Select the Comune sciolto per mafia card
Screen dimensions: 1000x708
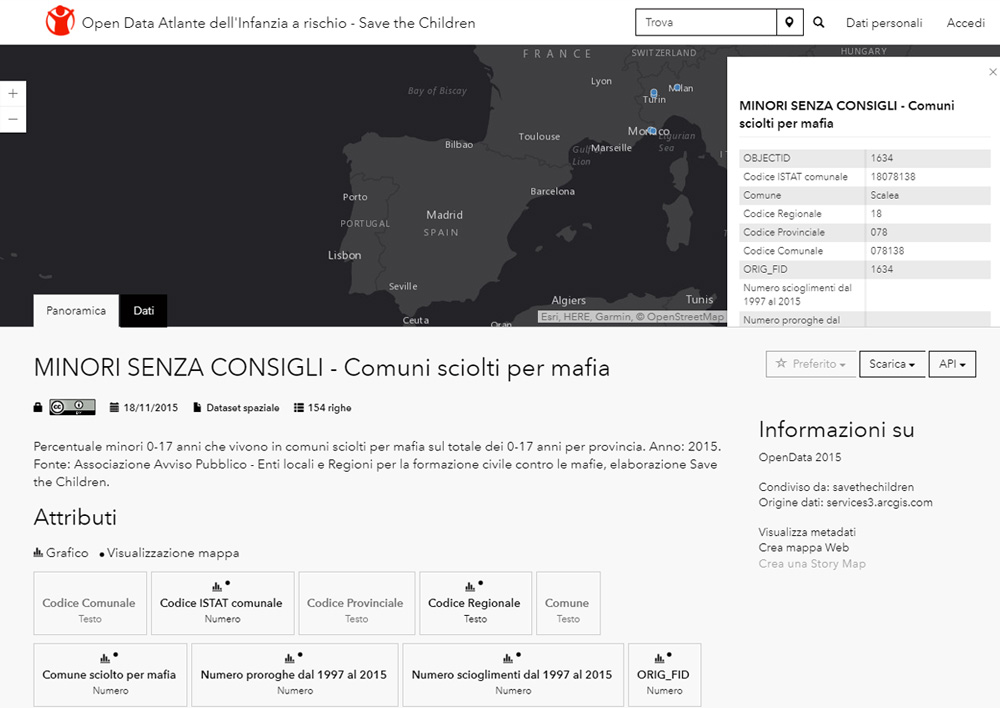tap(110, 675)
